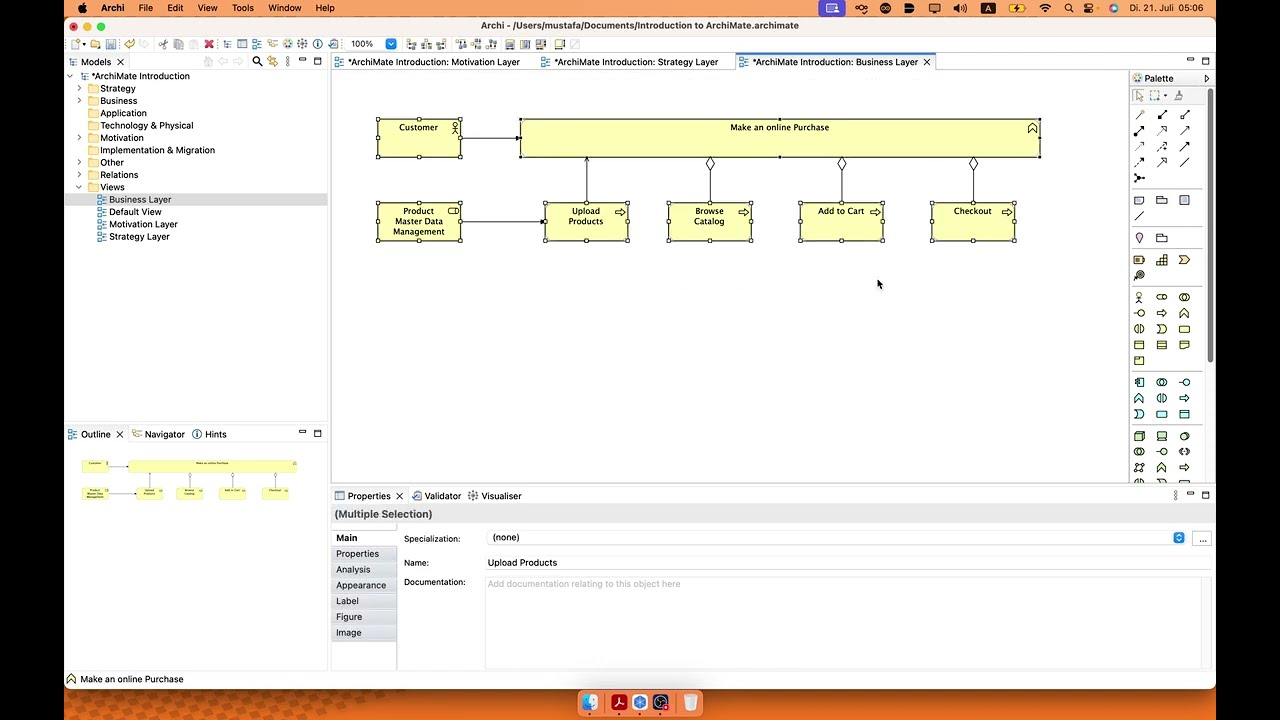Click the Documentation text area

[x=844, y=622]
